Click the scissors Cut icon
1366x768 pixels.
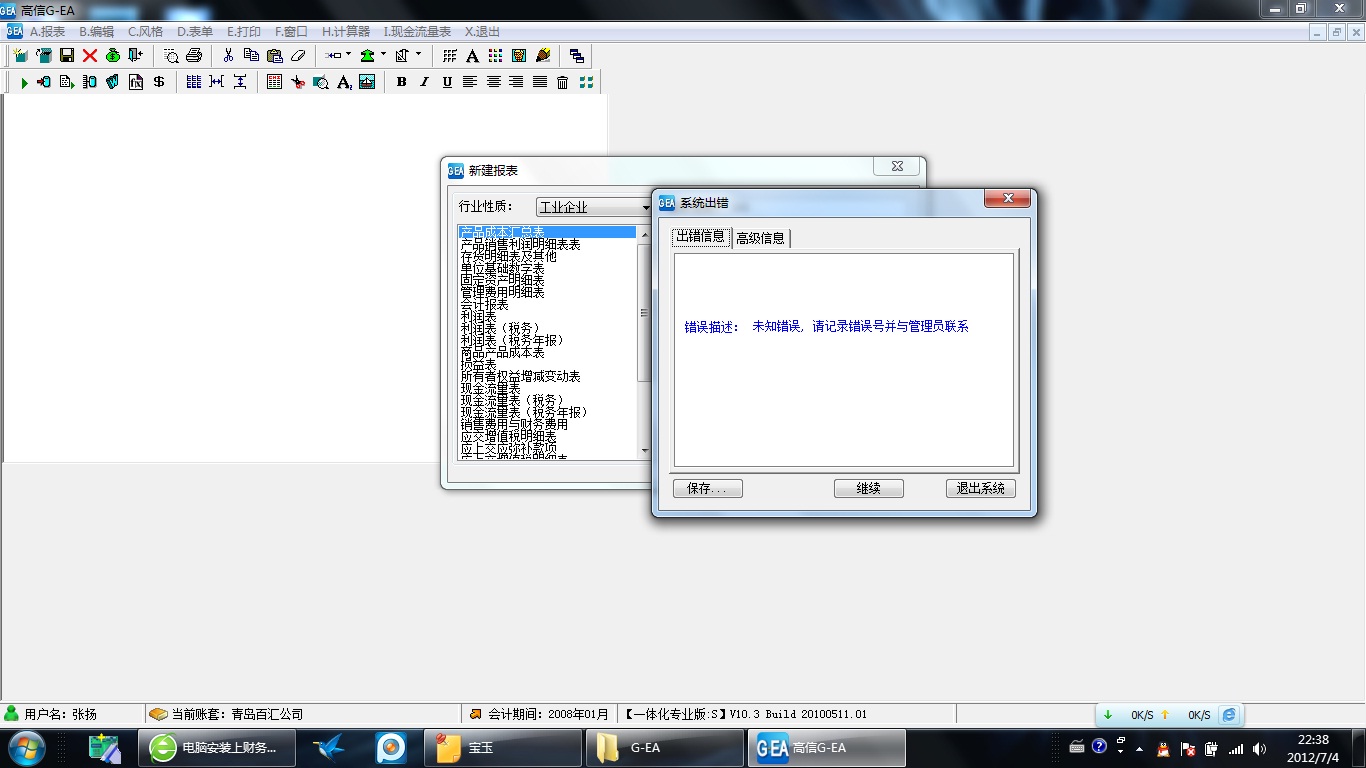point(228,56)
